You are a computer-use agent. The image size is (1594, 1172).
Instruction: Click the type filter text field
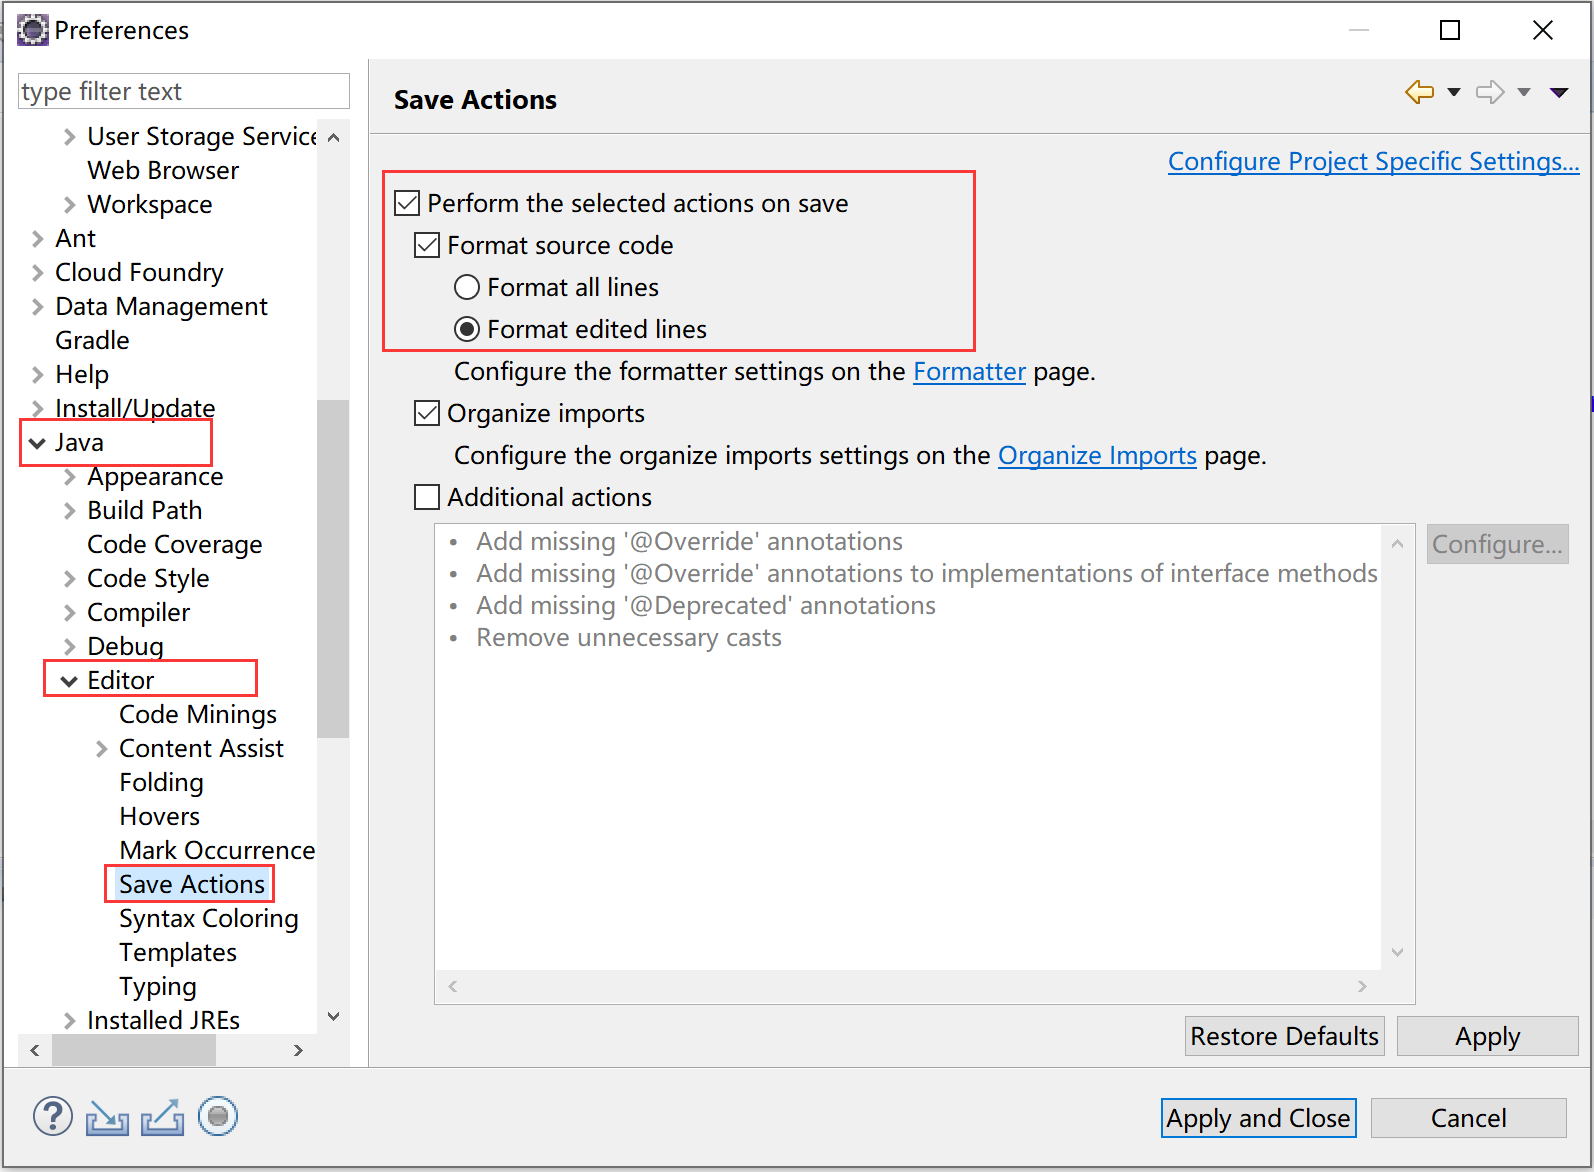(x=184, y=91)
